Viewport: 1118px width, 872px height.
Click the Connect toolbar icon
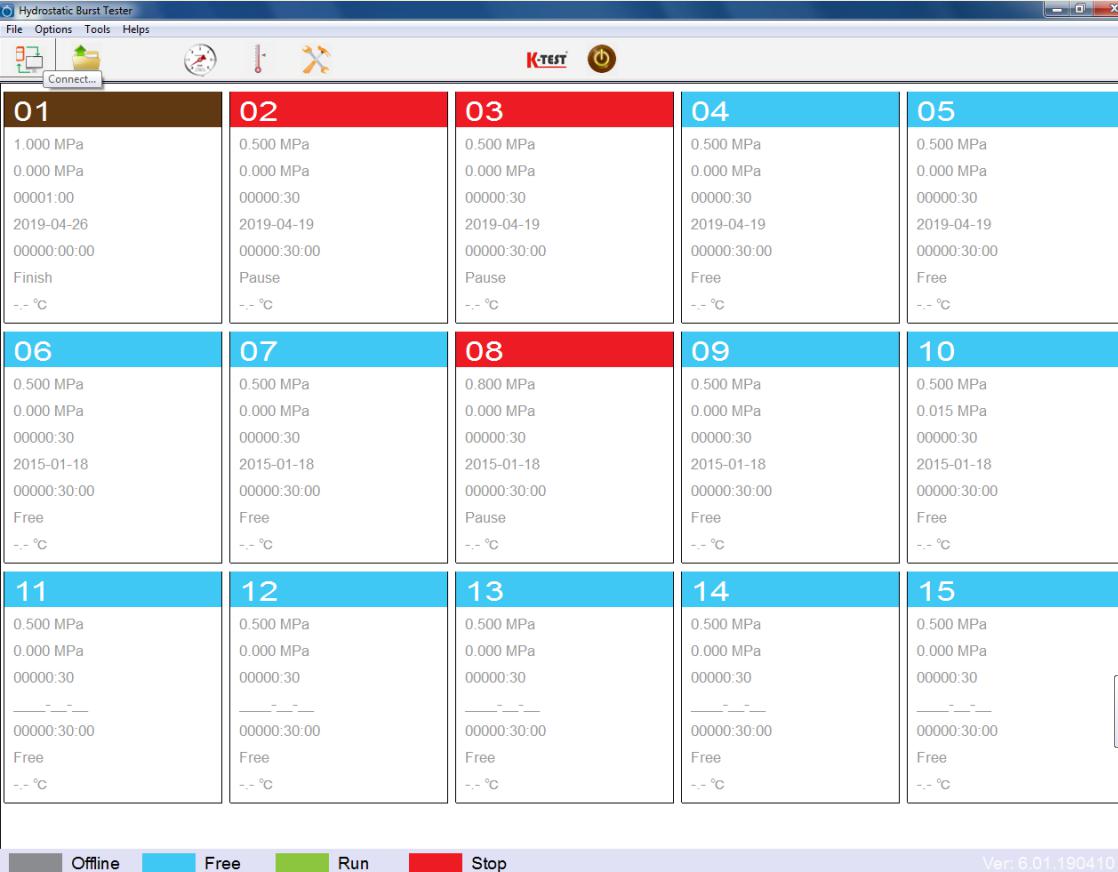click(x=25, y=59)
